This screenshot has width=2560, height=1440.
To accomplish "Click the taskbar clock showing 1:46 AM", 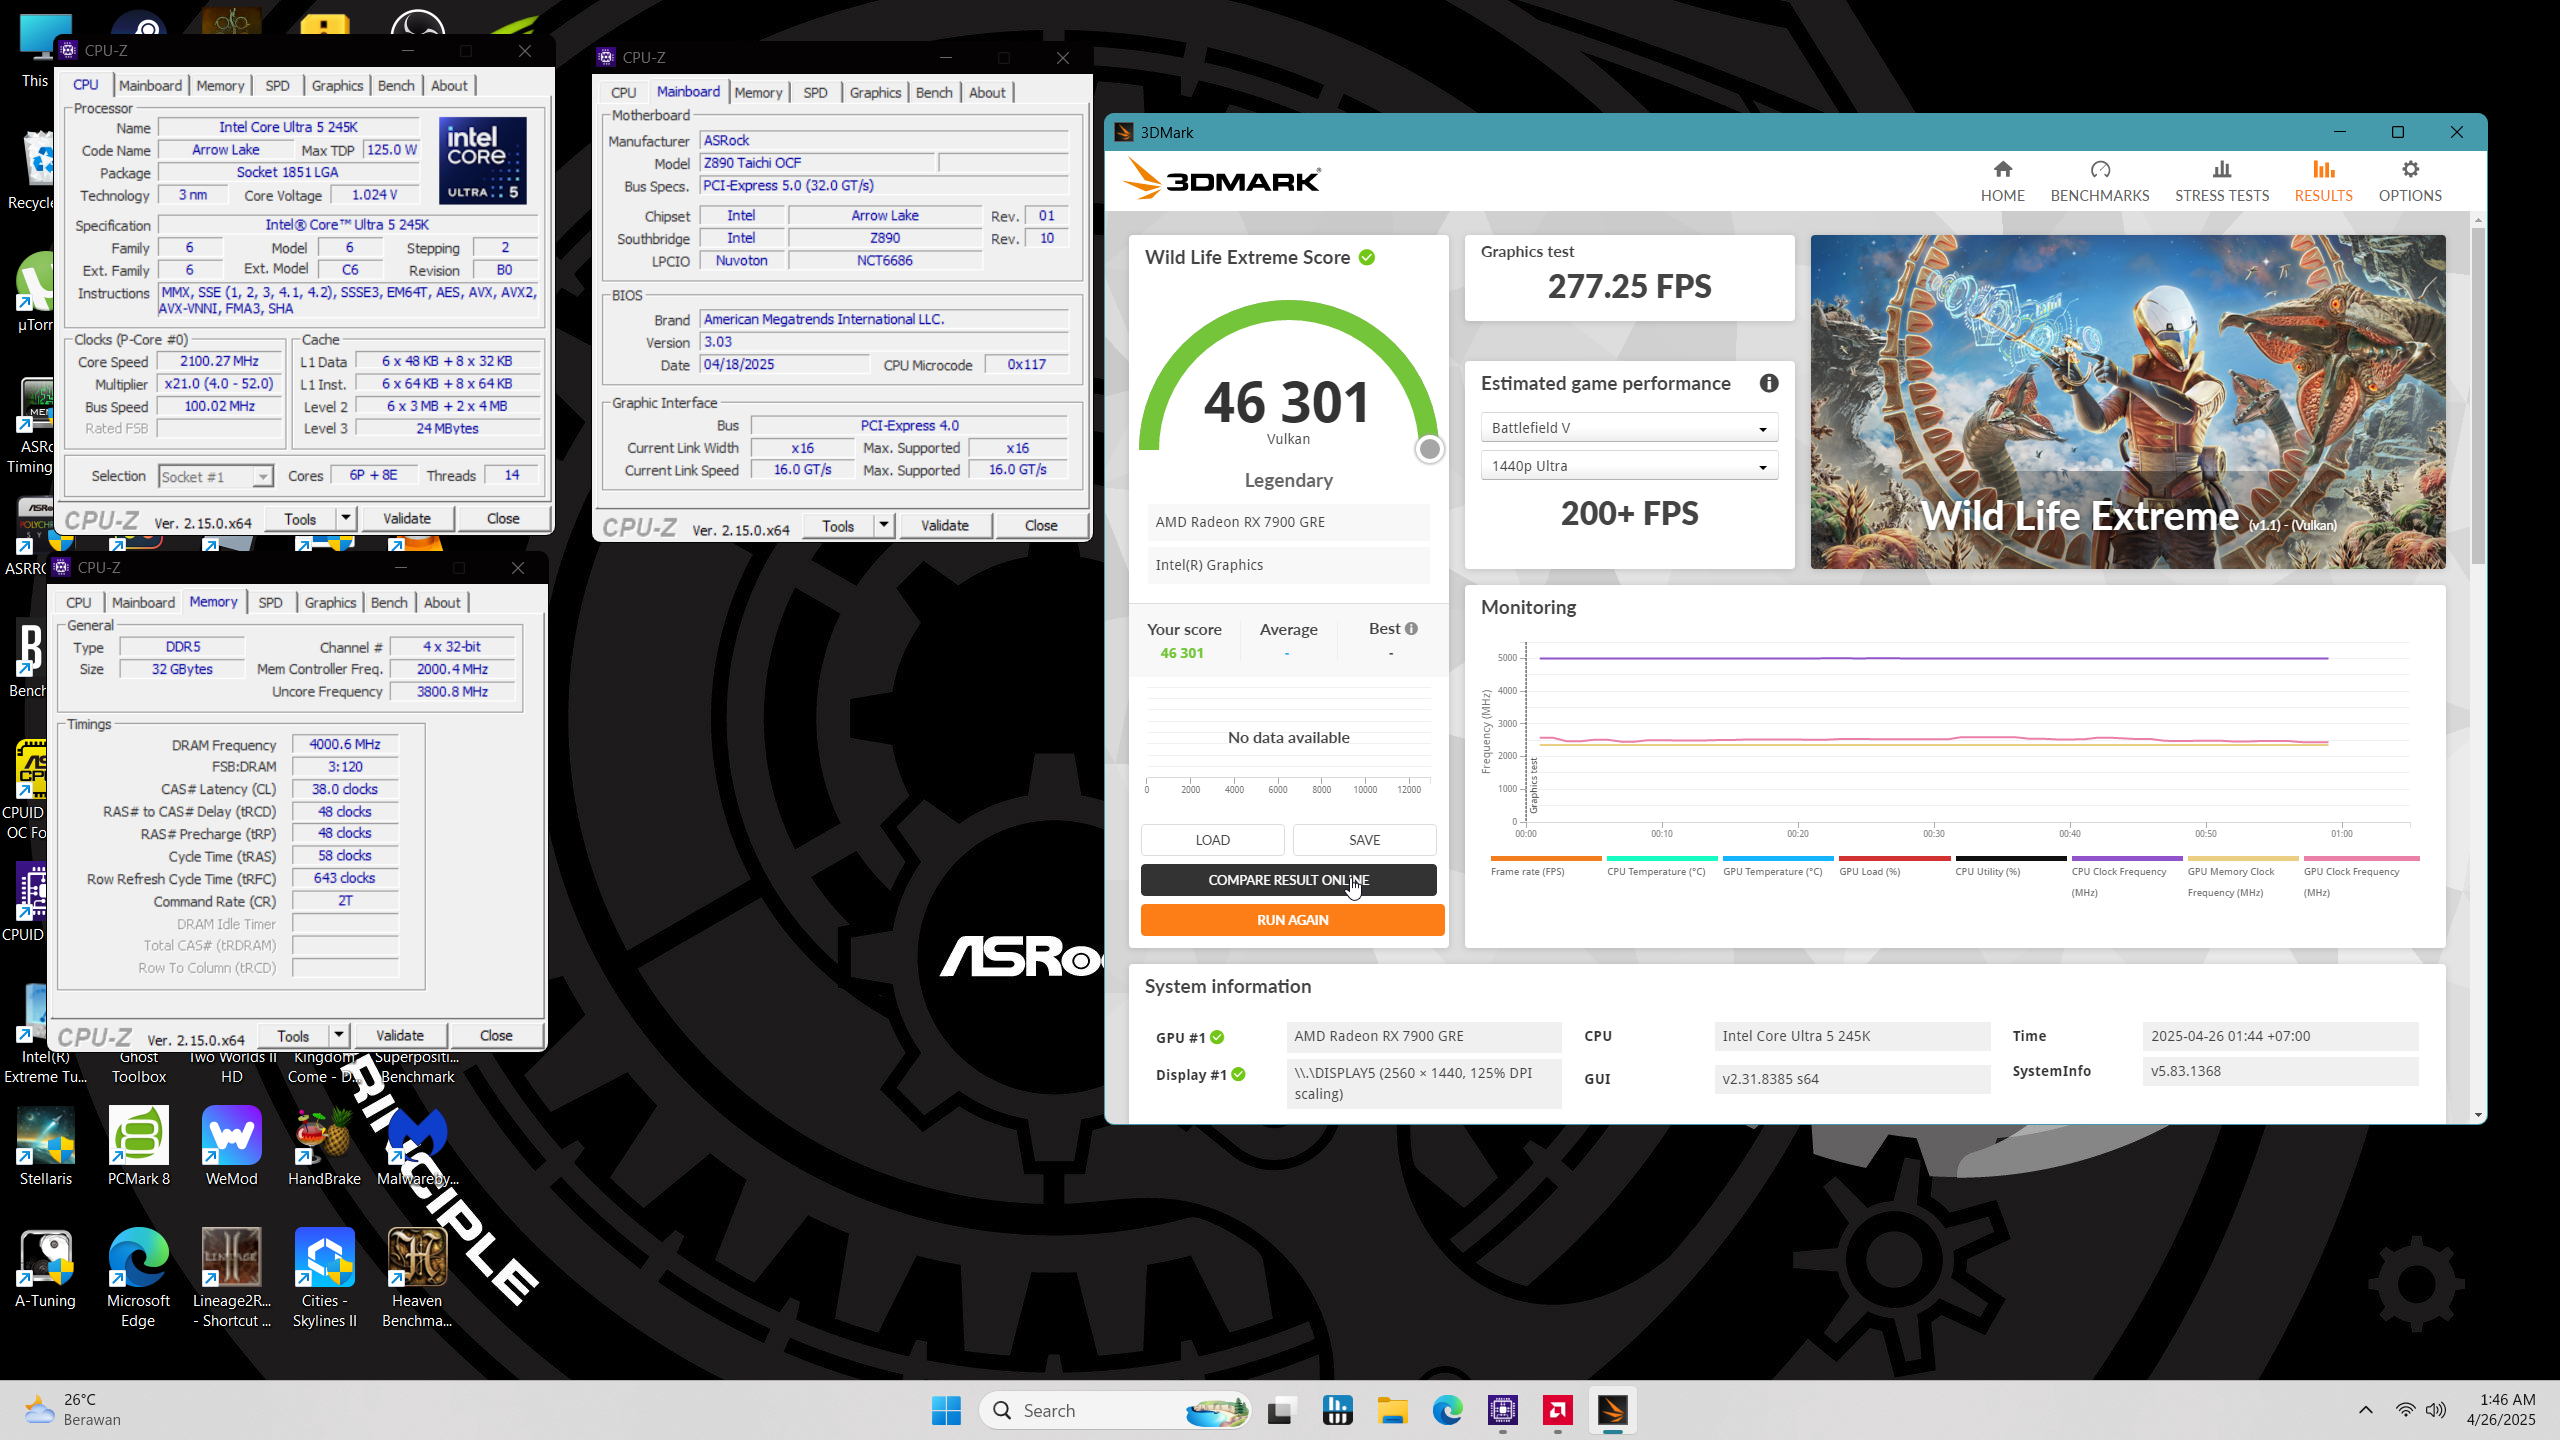I will 2500,1410.
